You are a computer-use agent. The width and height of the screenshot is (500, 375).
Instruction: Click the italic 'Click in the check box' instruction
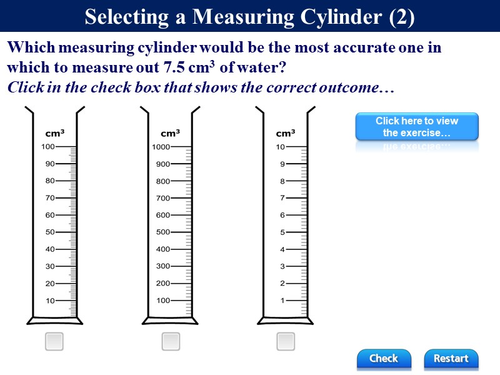(201, 88)
